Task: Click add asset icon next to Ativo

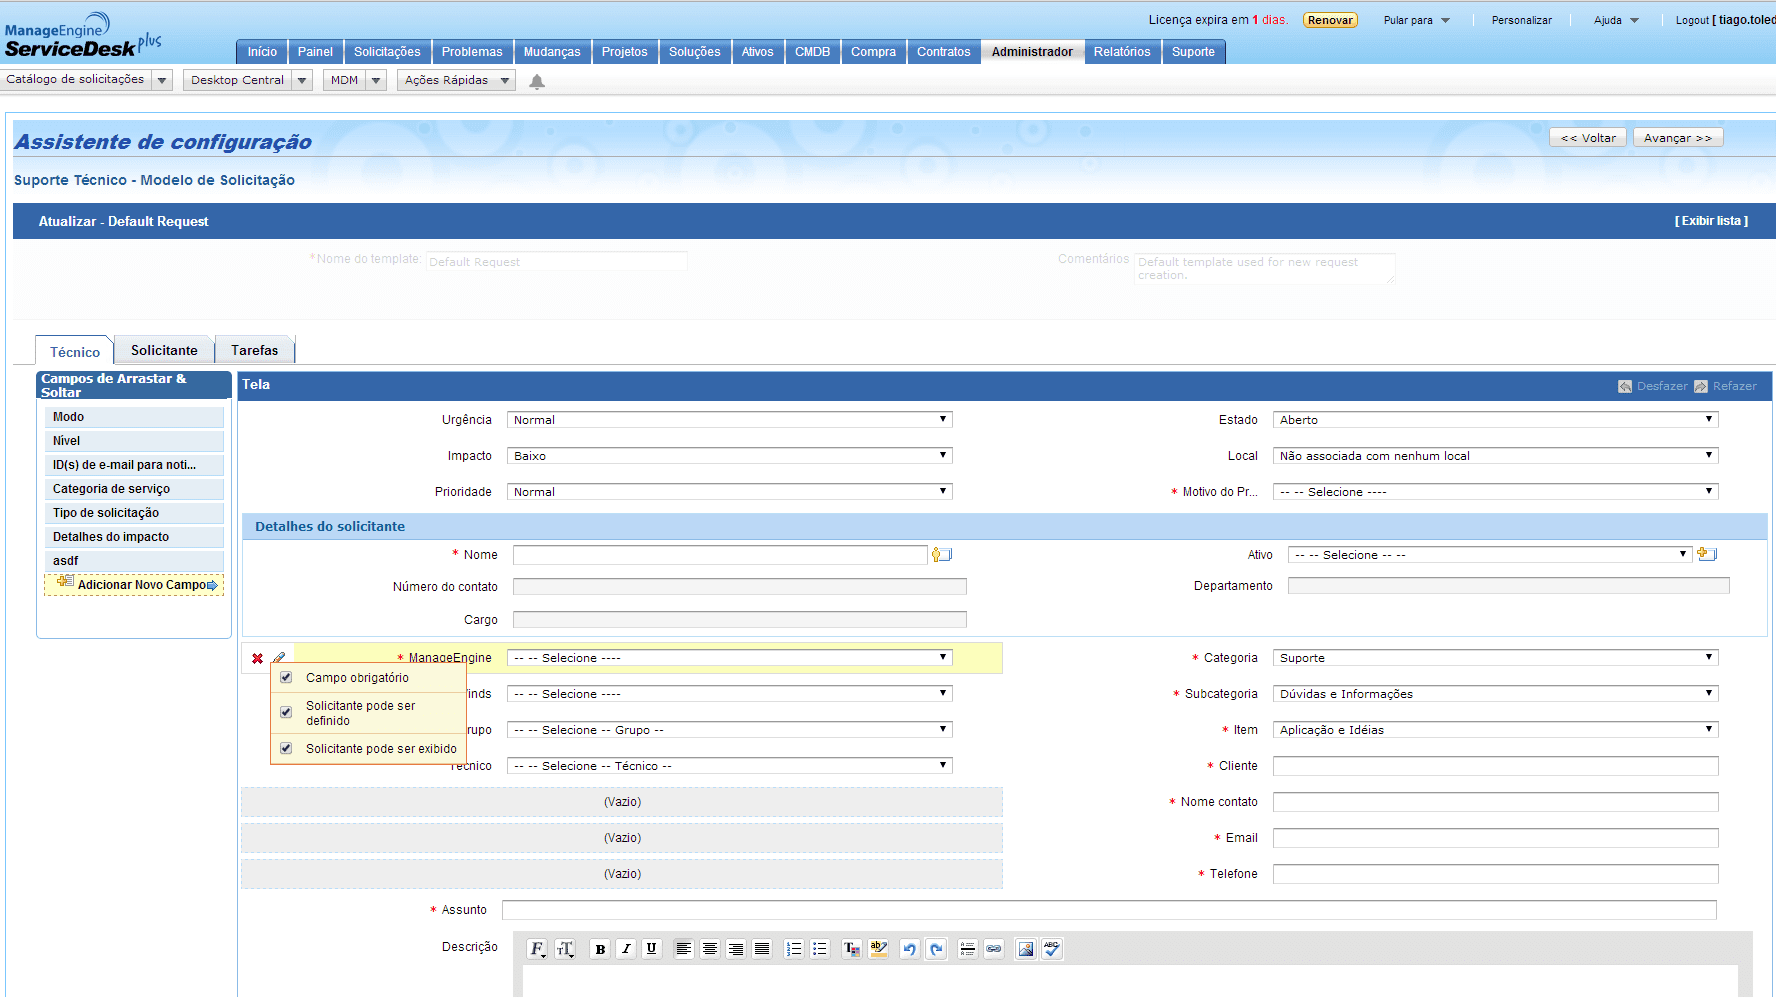Action: (x=1707, y=554)
